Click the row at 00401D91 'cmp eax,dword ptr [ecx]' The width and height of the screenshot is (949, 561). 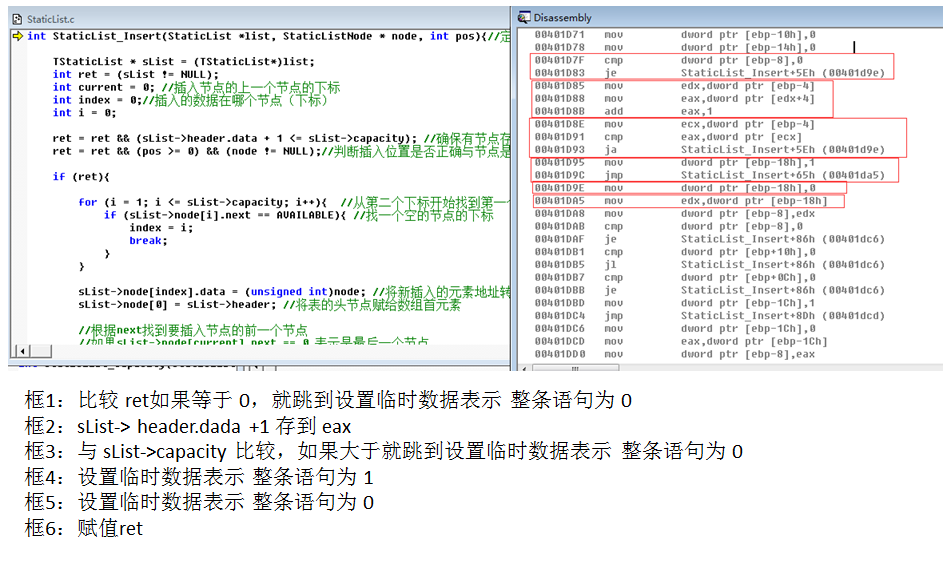[x=668, y=137]
